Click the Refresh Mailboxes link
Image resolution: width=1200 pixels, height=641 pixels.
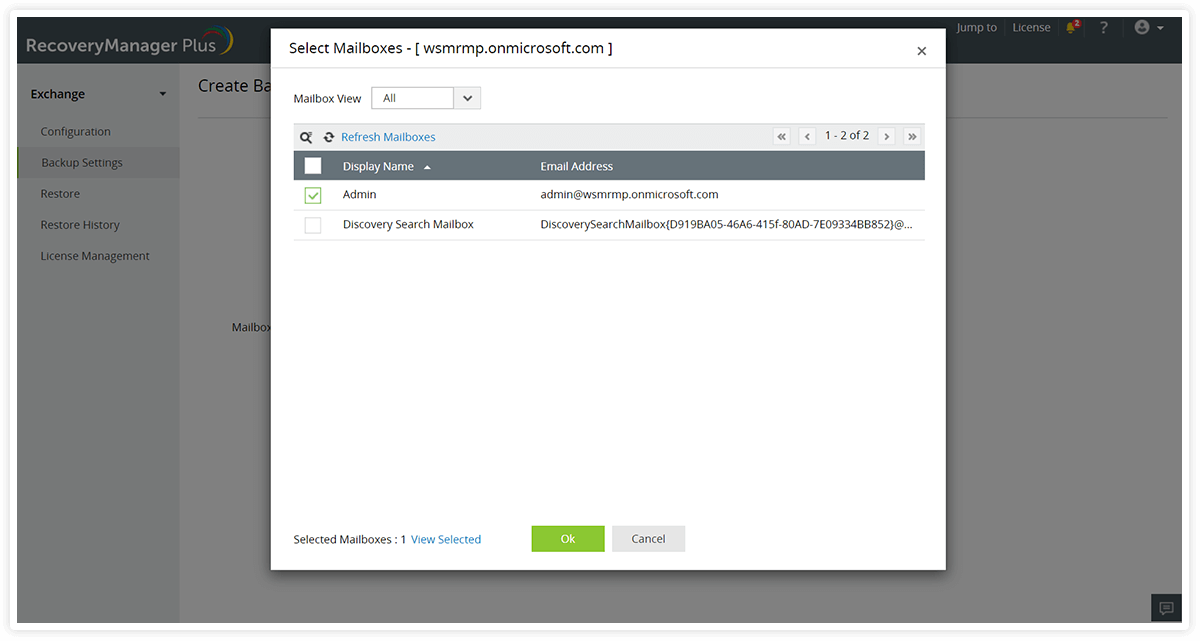[388, 137]
